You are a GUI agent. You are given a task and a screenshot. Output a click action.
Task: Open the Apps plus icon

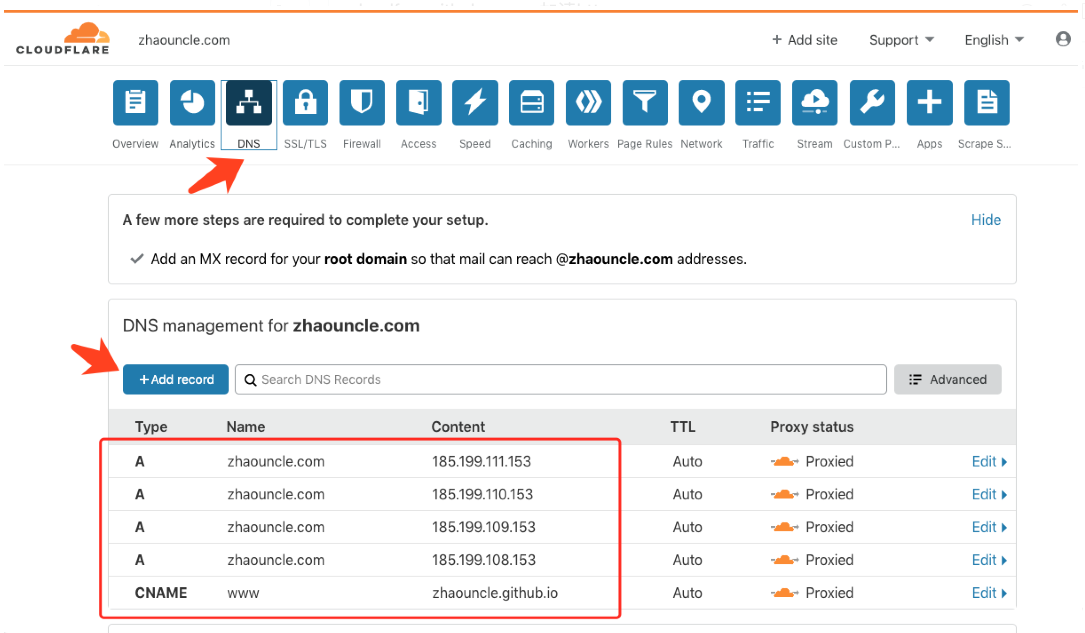929,103
